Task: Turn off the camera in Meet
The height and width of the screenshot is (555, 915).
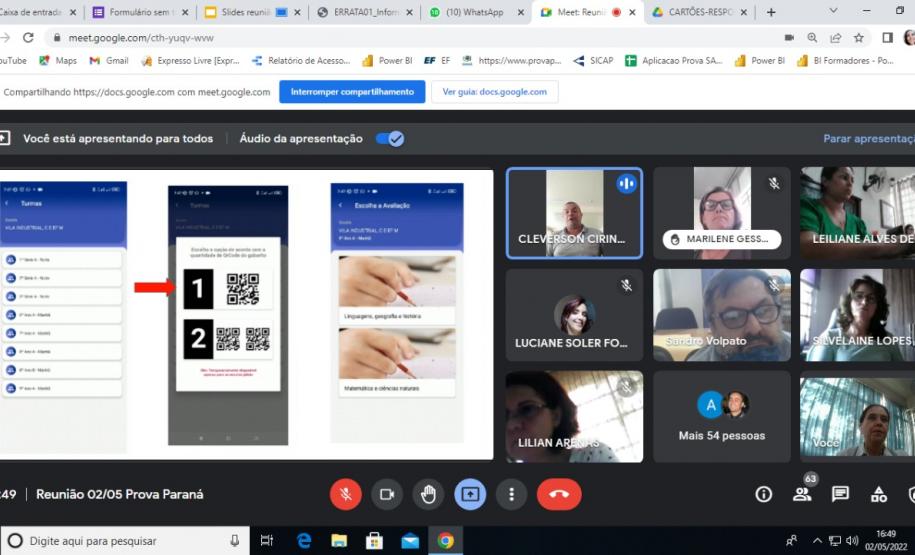Action: (386, 494)
